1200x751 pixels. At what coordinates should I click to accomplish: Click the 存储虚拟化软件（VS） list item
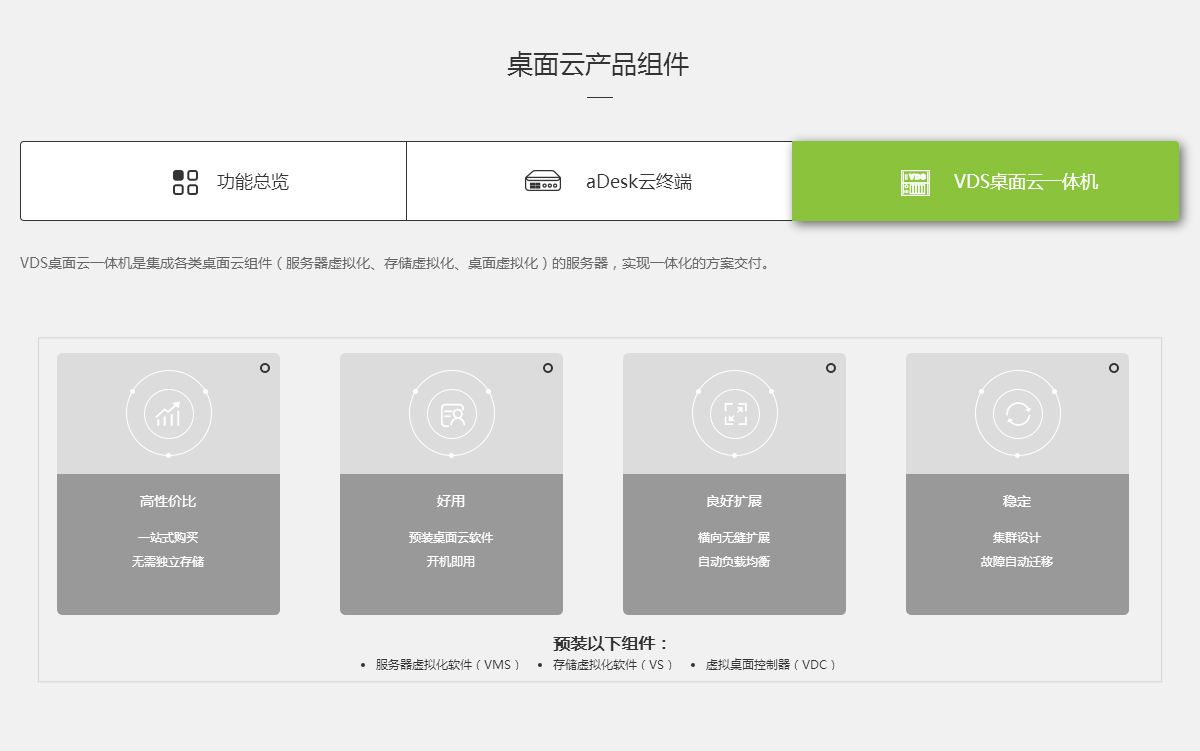click(x=613, y=664)
